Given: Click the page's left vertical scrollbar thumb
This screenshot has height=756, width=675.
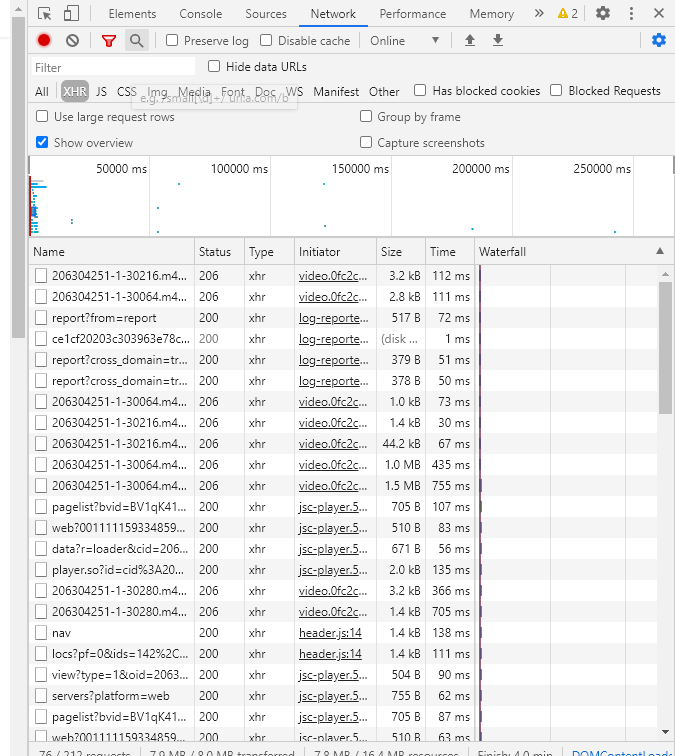Looking at the screenshot, I should pos(18,177).
